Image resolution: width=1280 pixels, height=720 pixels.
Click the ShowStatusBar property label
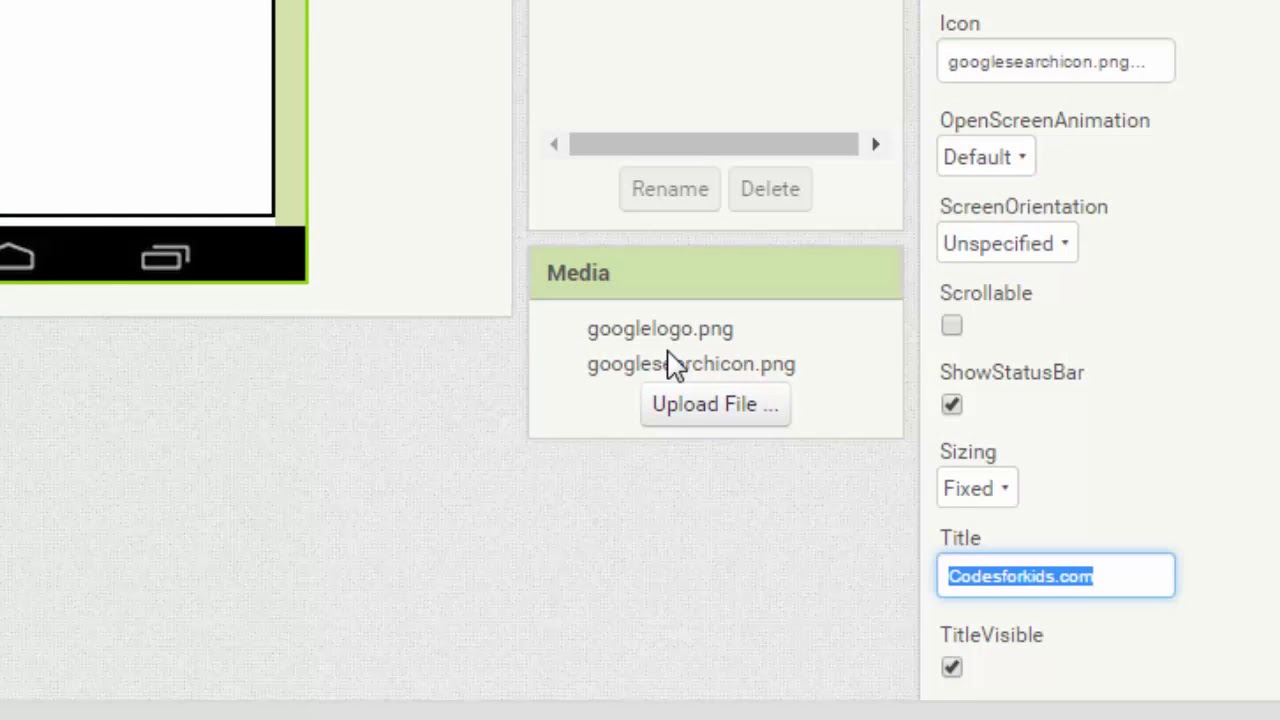[1012, 372]
